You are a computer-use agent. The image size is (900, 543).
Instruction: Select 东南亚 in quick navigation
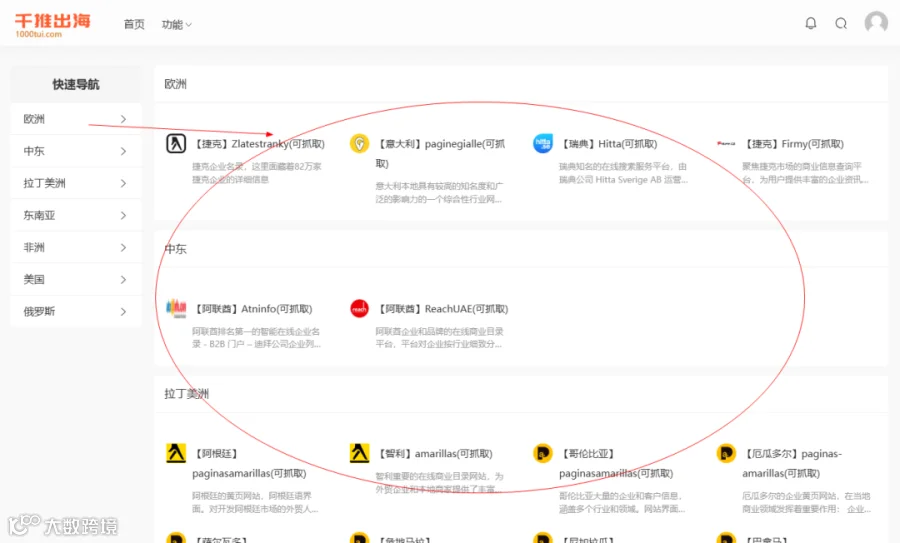76,215
